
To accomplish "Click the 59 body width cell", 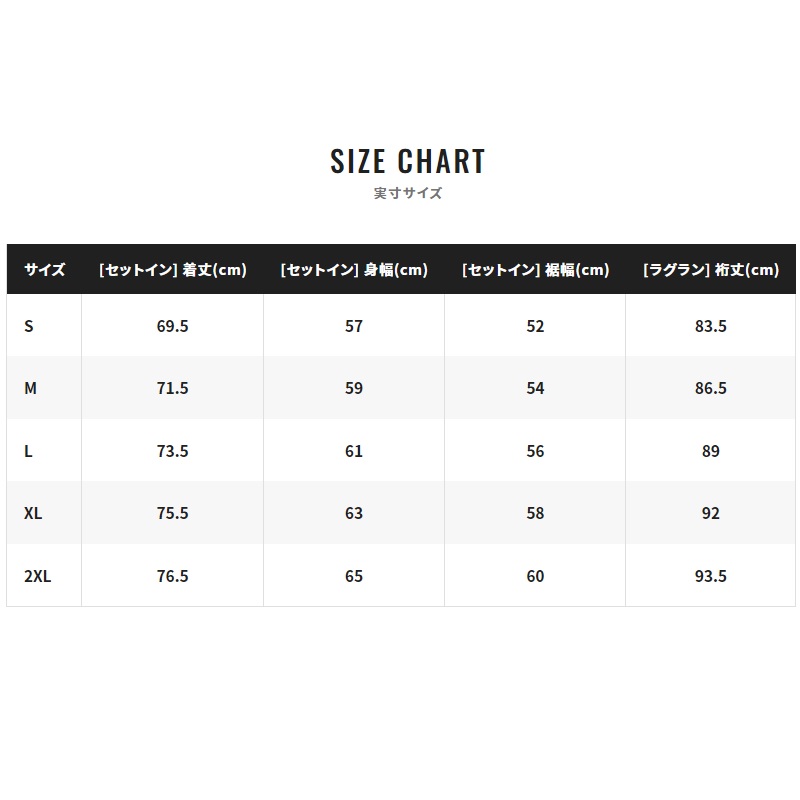I will click(354, 388).
